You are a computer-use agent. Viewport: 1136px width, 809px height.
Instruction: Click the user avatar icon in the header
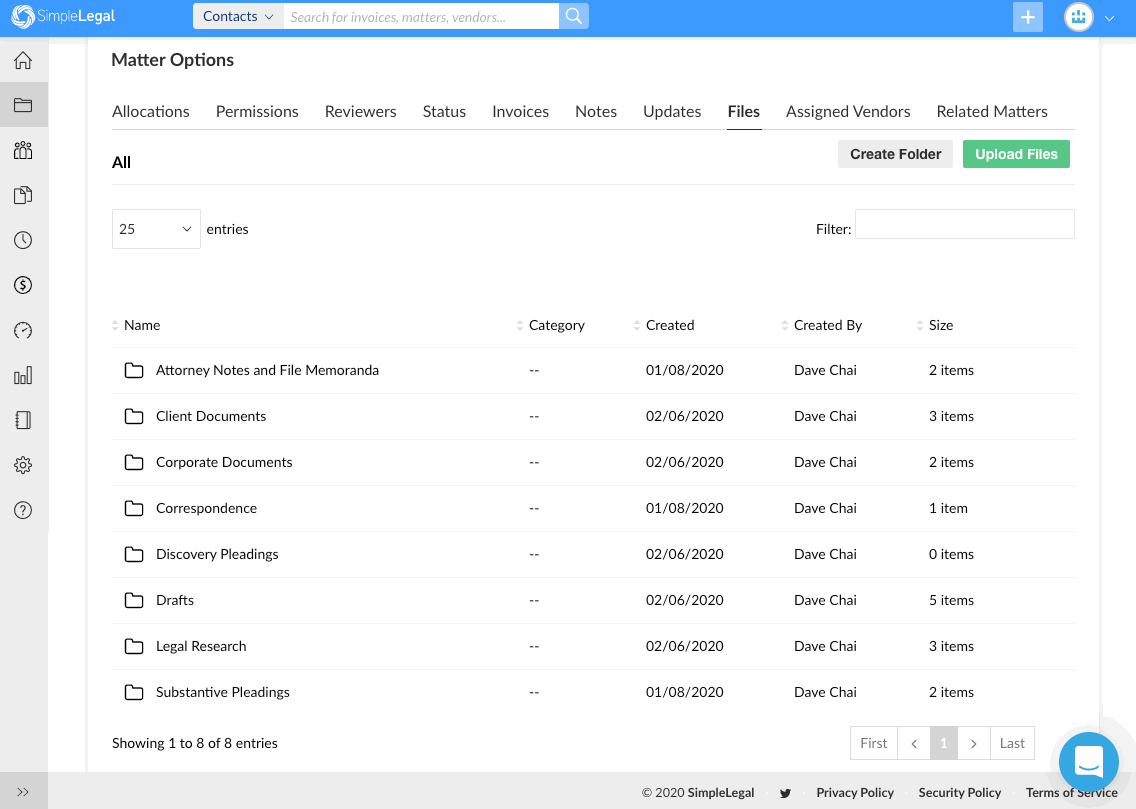click(1078, 17)
